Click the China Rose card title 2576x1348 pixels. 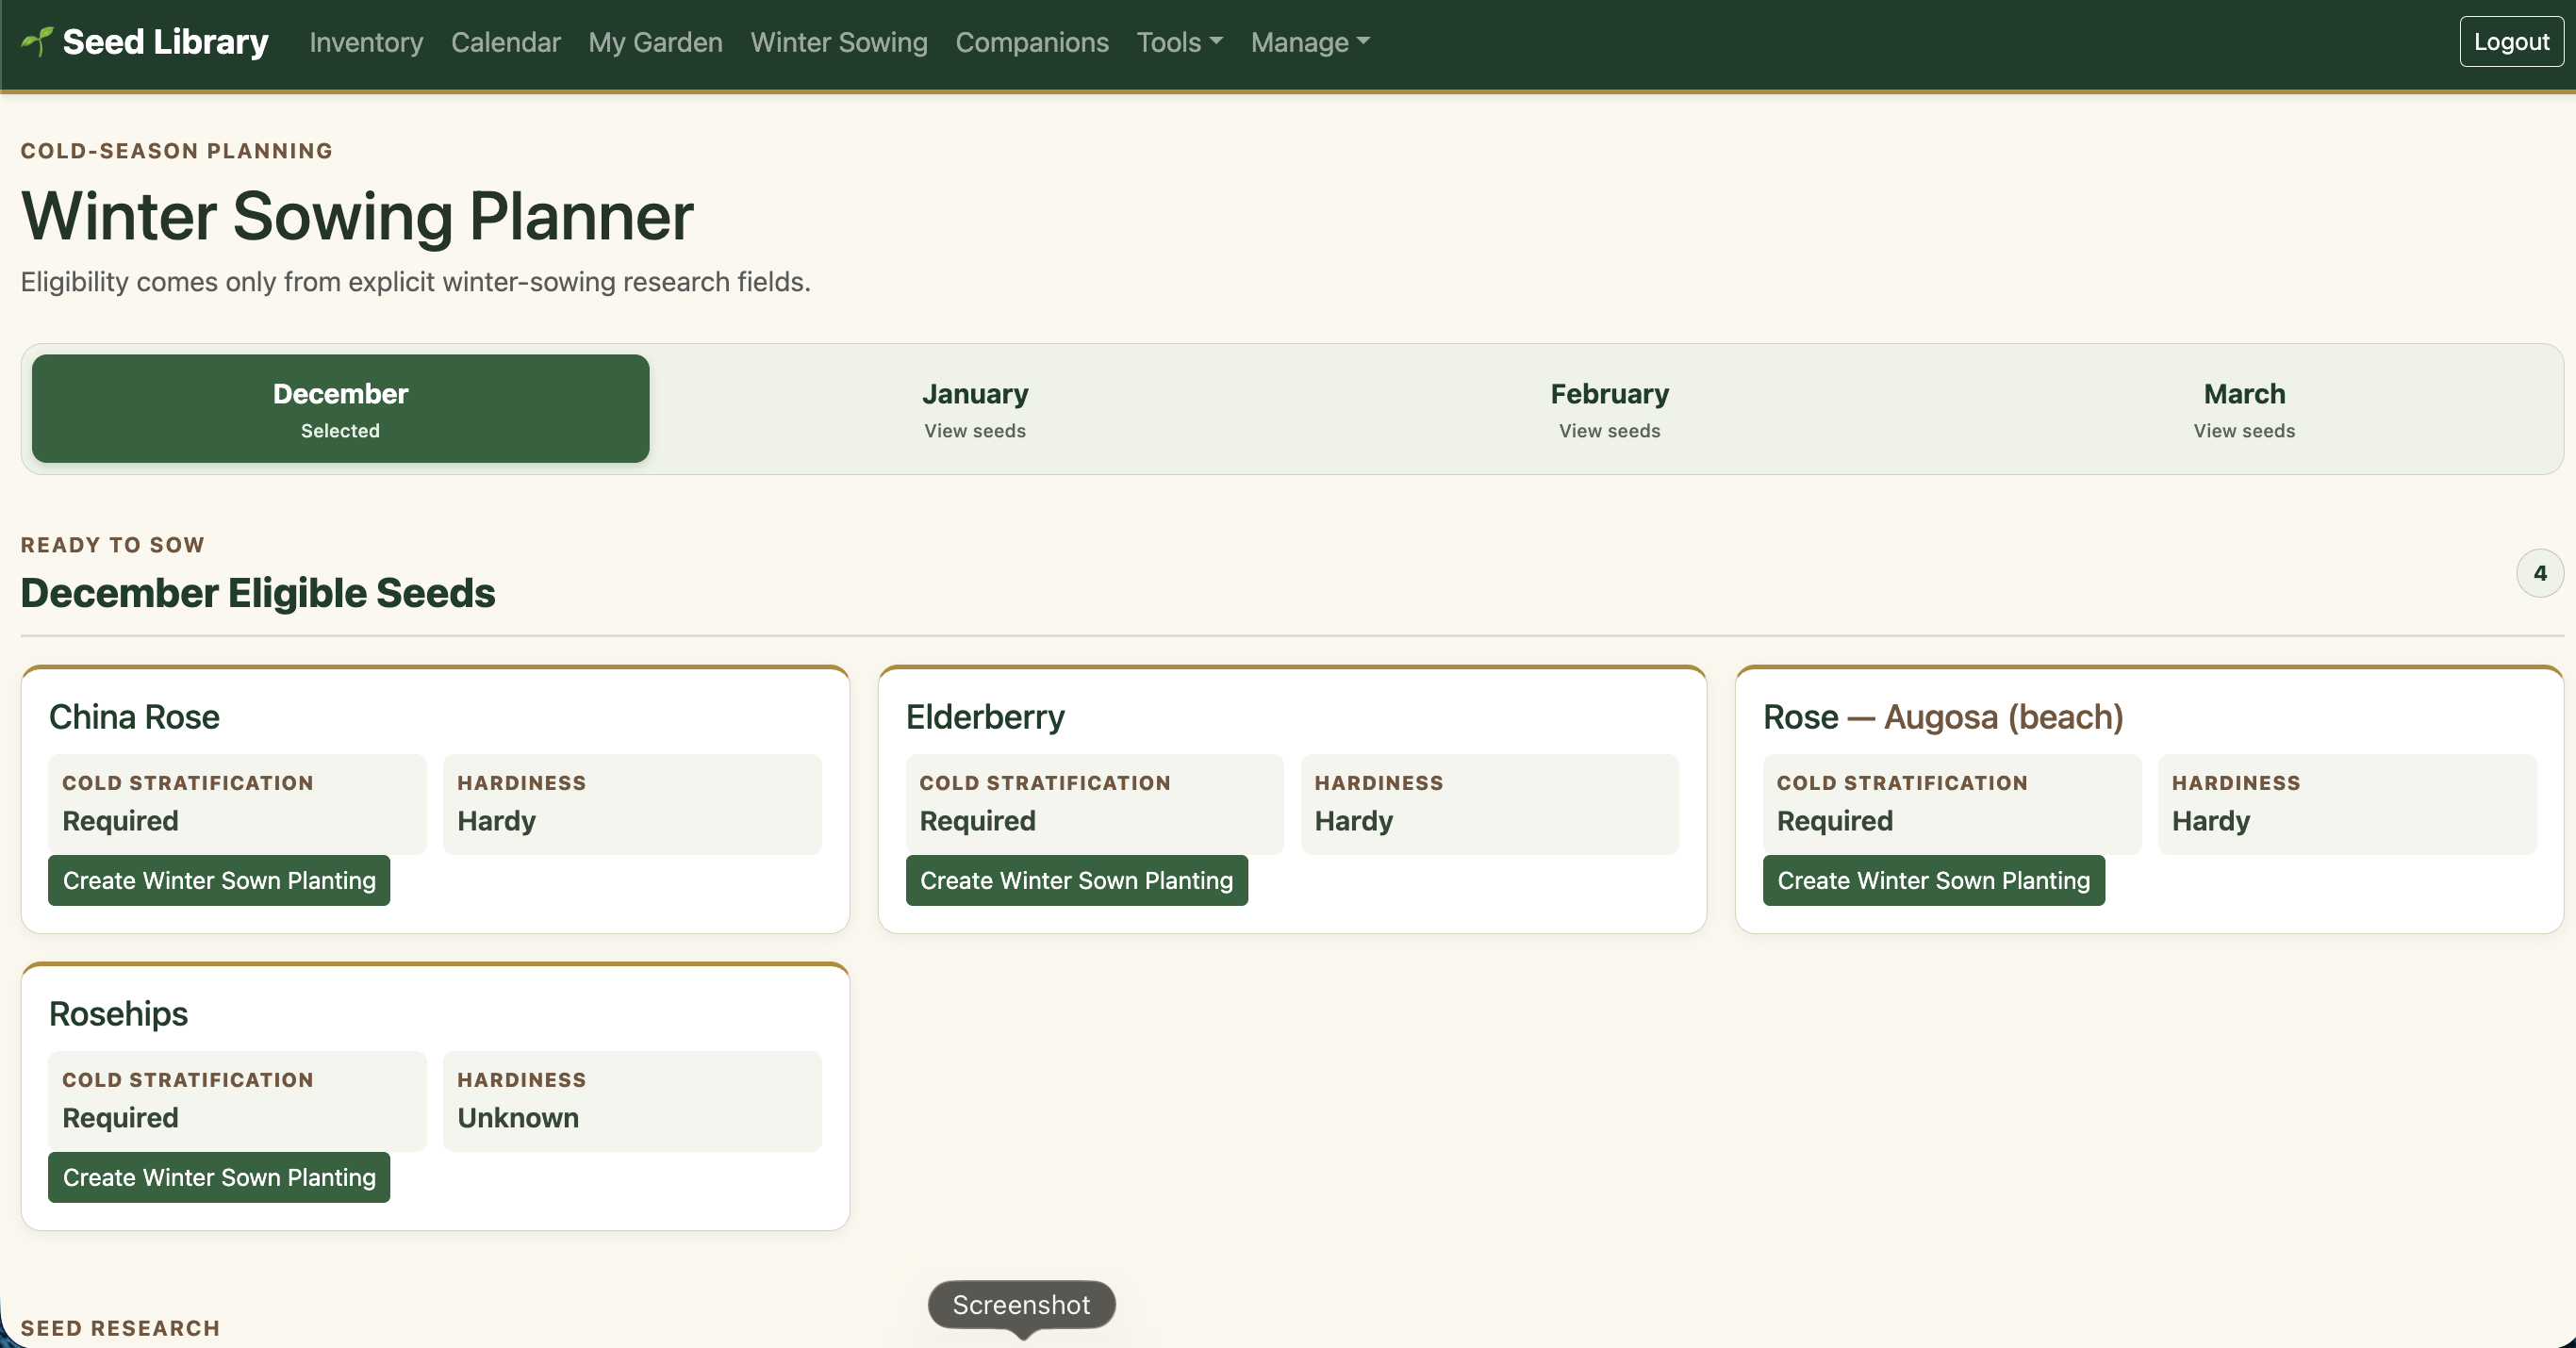coord(134,717)
